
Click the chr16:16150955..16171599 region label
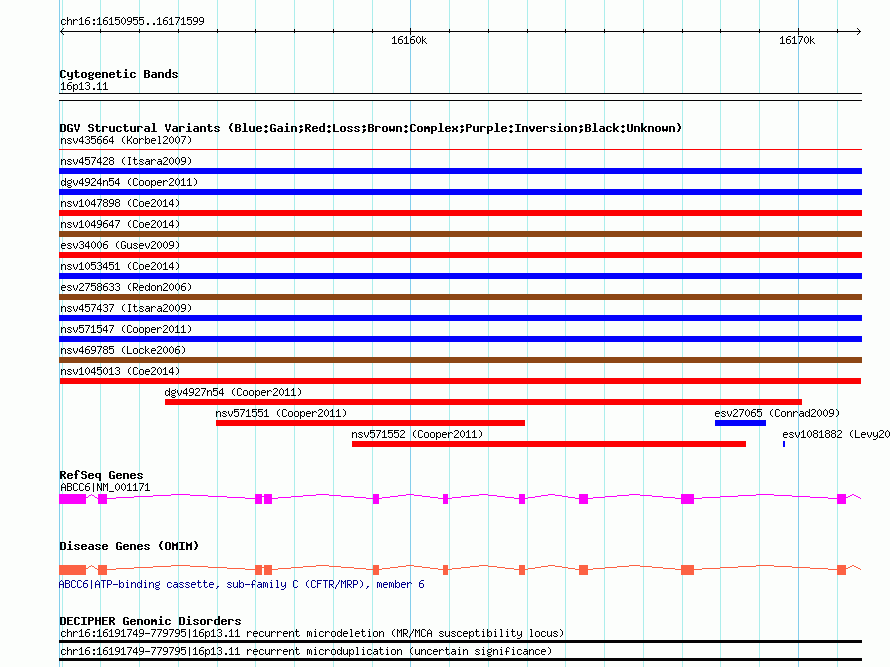132,22
